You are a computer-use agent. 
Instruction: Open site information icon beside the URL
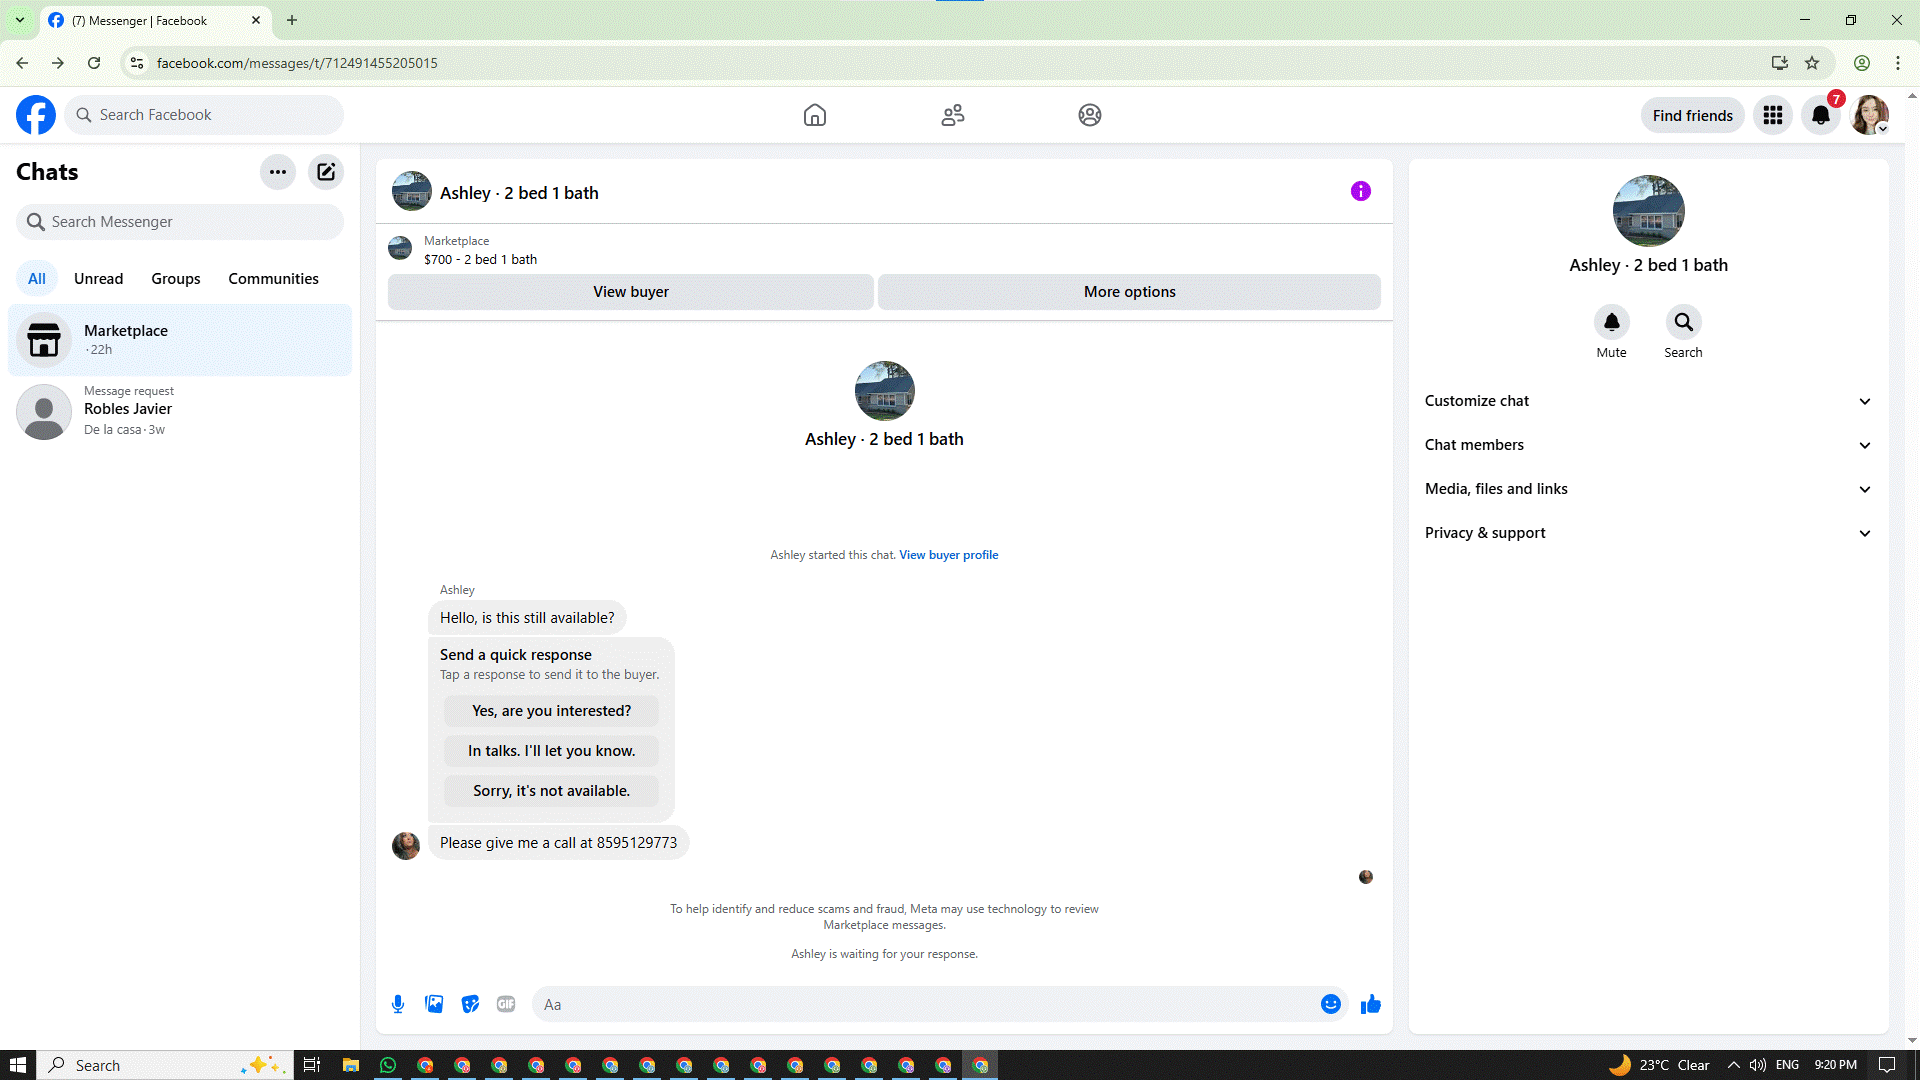[137, 63]
